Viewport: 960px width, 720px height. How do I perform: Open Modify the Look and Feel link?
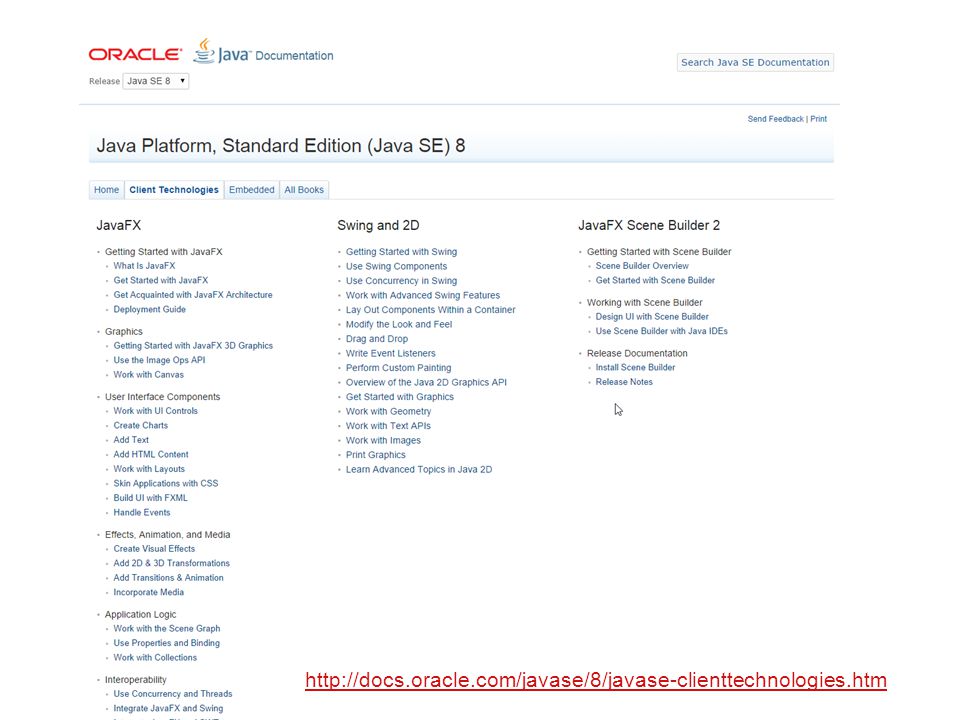[x=399, y=324]
